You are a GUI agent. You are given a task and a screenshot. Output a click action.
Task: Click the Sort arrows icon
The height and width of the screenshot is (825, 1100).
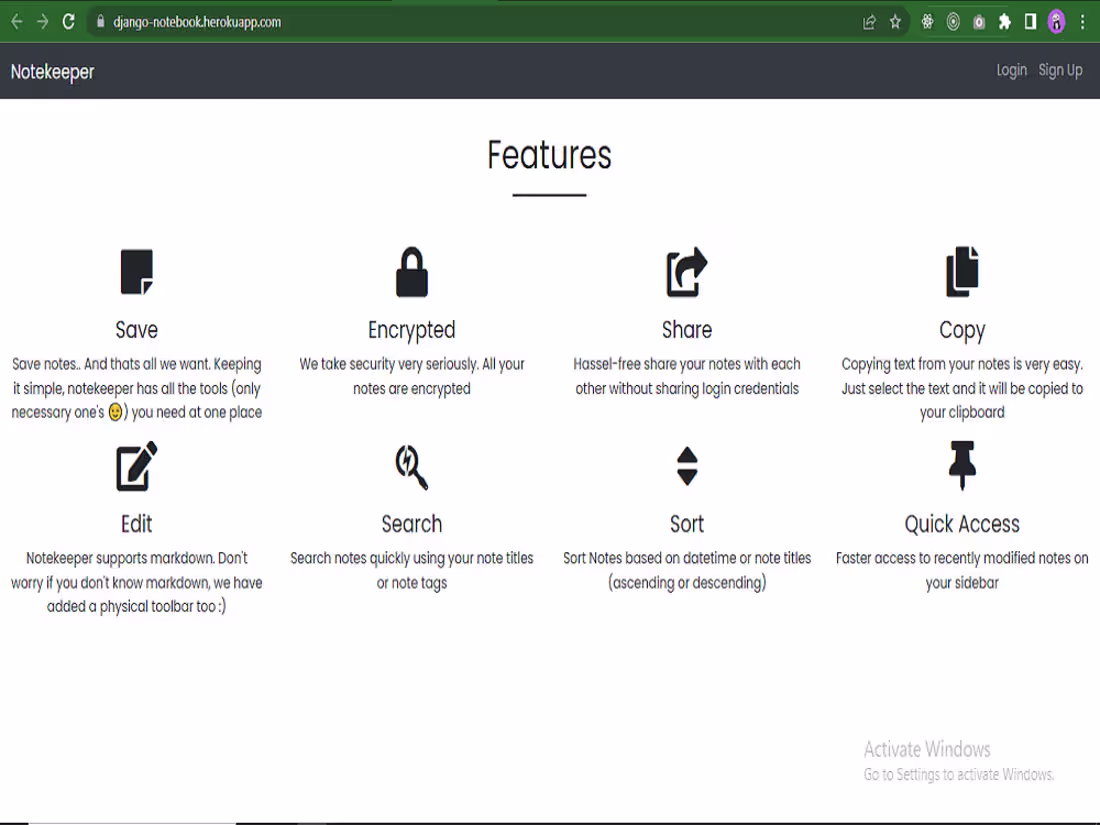tap(686, 466)
